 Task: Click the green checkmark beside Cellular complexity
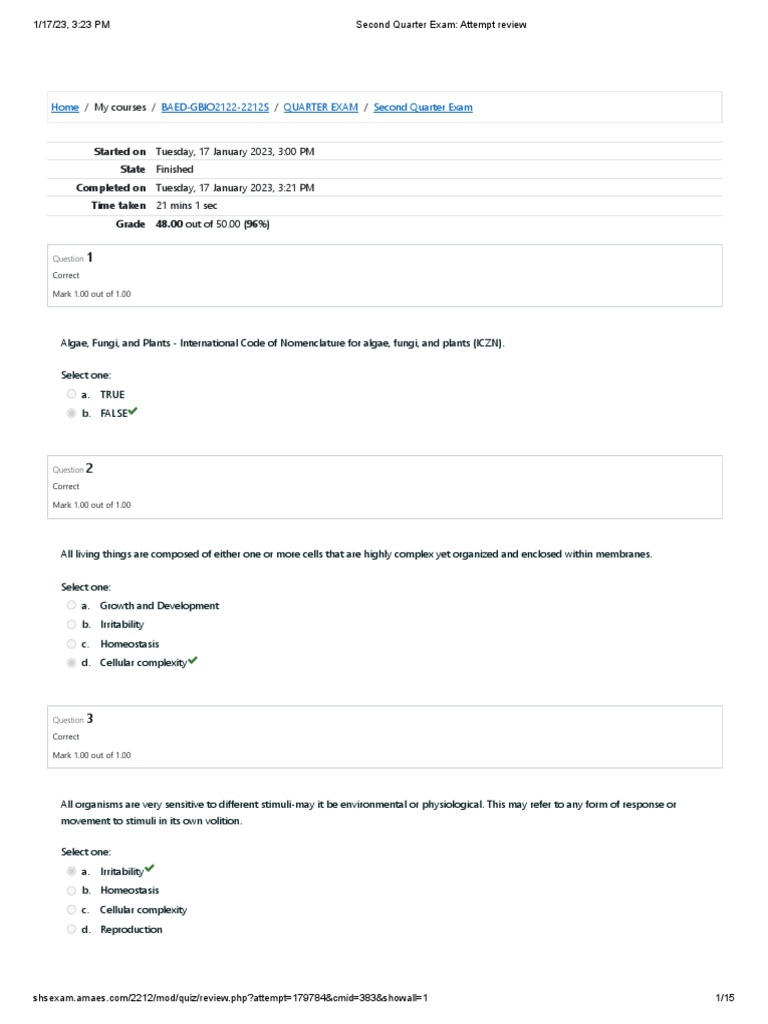click(x=192, y=661)
